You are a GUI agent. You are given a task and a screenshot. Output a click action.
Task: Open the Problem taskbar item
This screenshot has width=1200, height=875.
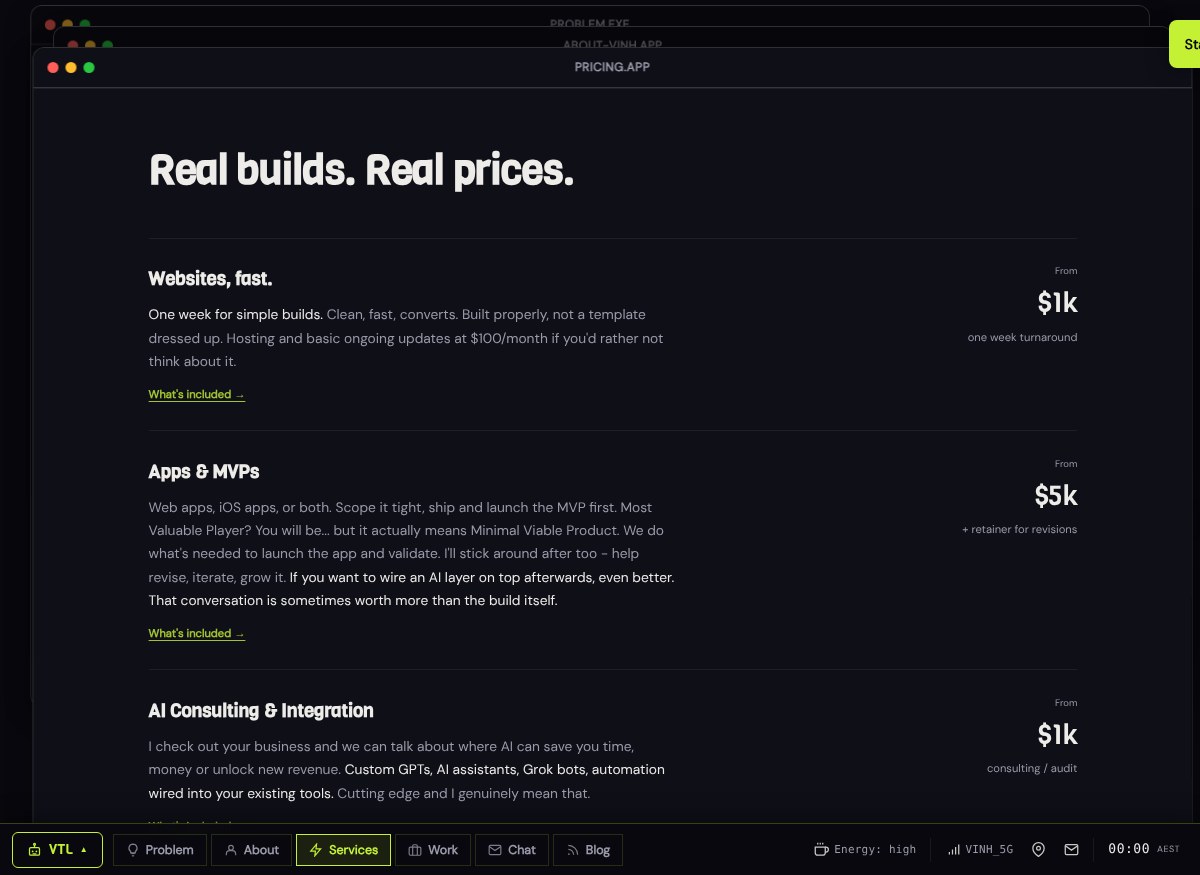[160, 850]
